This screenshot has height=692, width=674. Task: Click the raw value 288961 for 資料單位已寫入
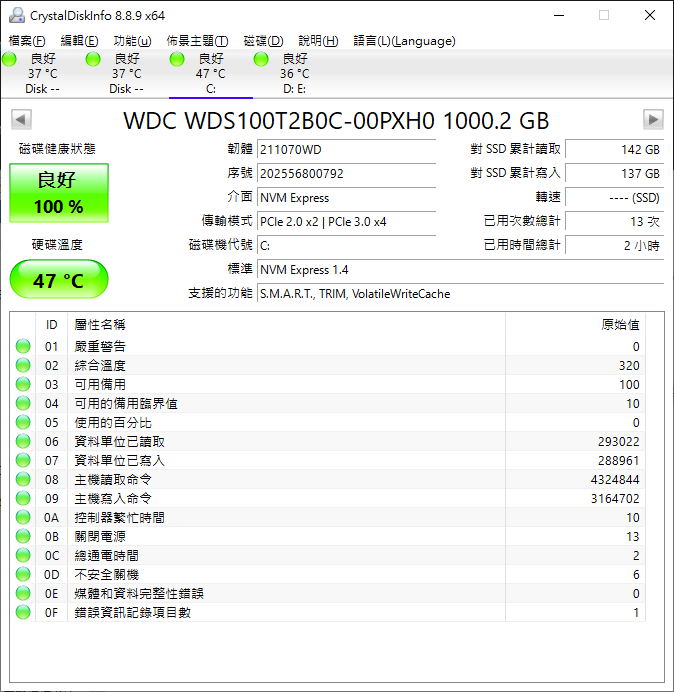(618, 460)
